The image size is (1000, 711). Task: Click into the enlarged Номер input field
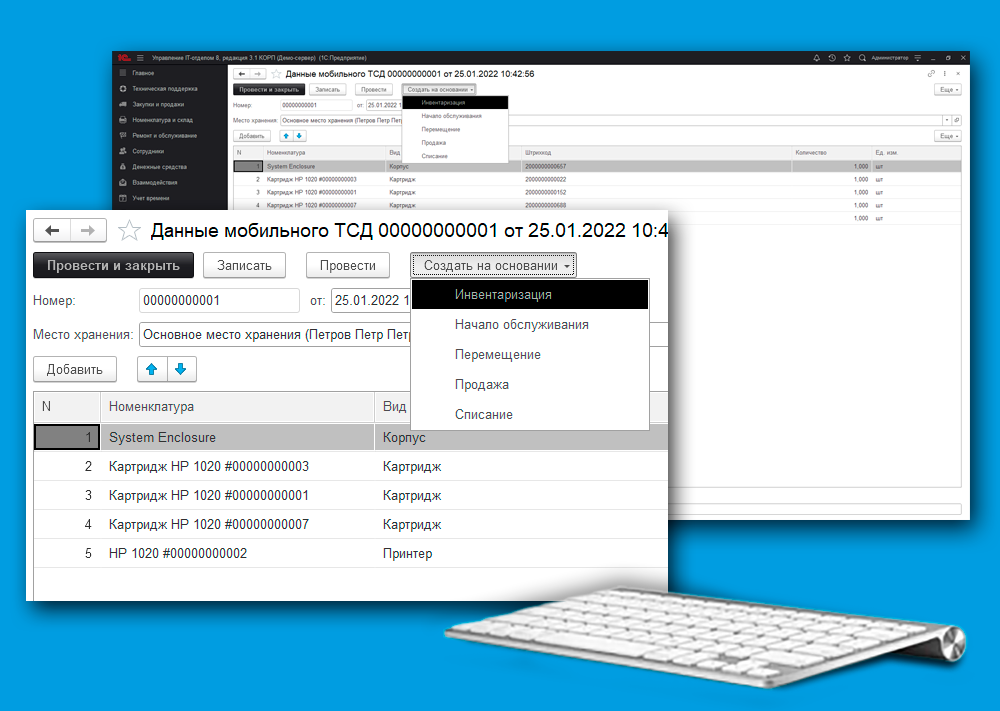[x=218, y=300]
